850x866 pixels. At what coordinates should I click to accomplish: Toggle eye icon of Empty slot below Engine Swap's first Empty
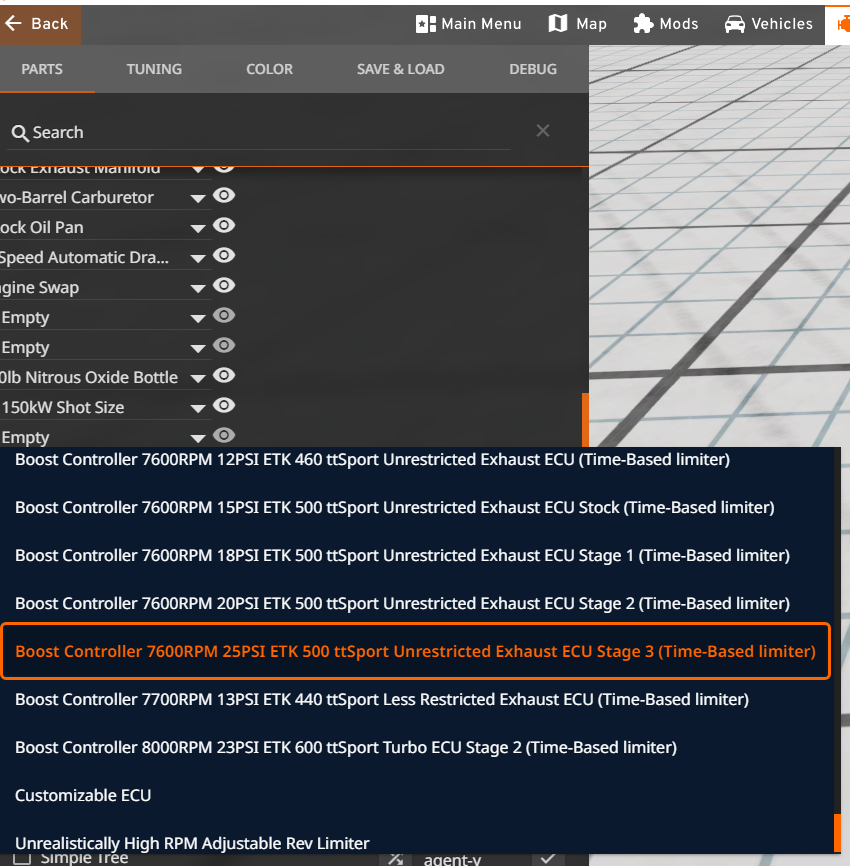point(224,345)
